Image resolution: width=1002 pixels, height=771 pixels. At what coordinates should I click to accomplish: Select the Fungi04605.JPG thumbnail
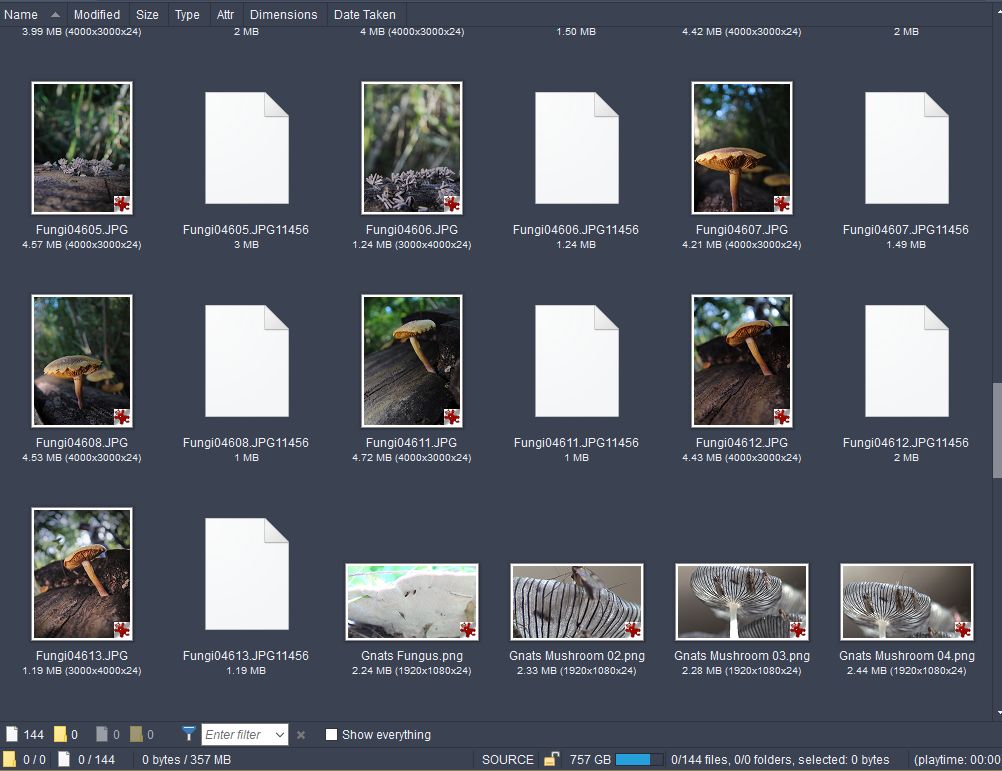(x=82, y=148)
